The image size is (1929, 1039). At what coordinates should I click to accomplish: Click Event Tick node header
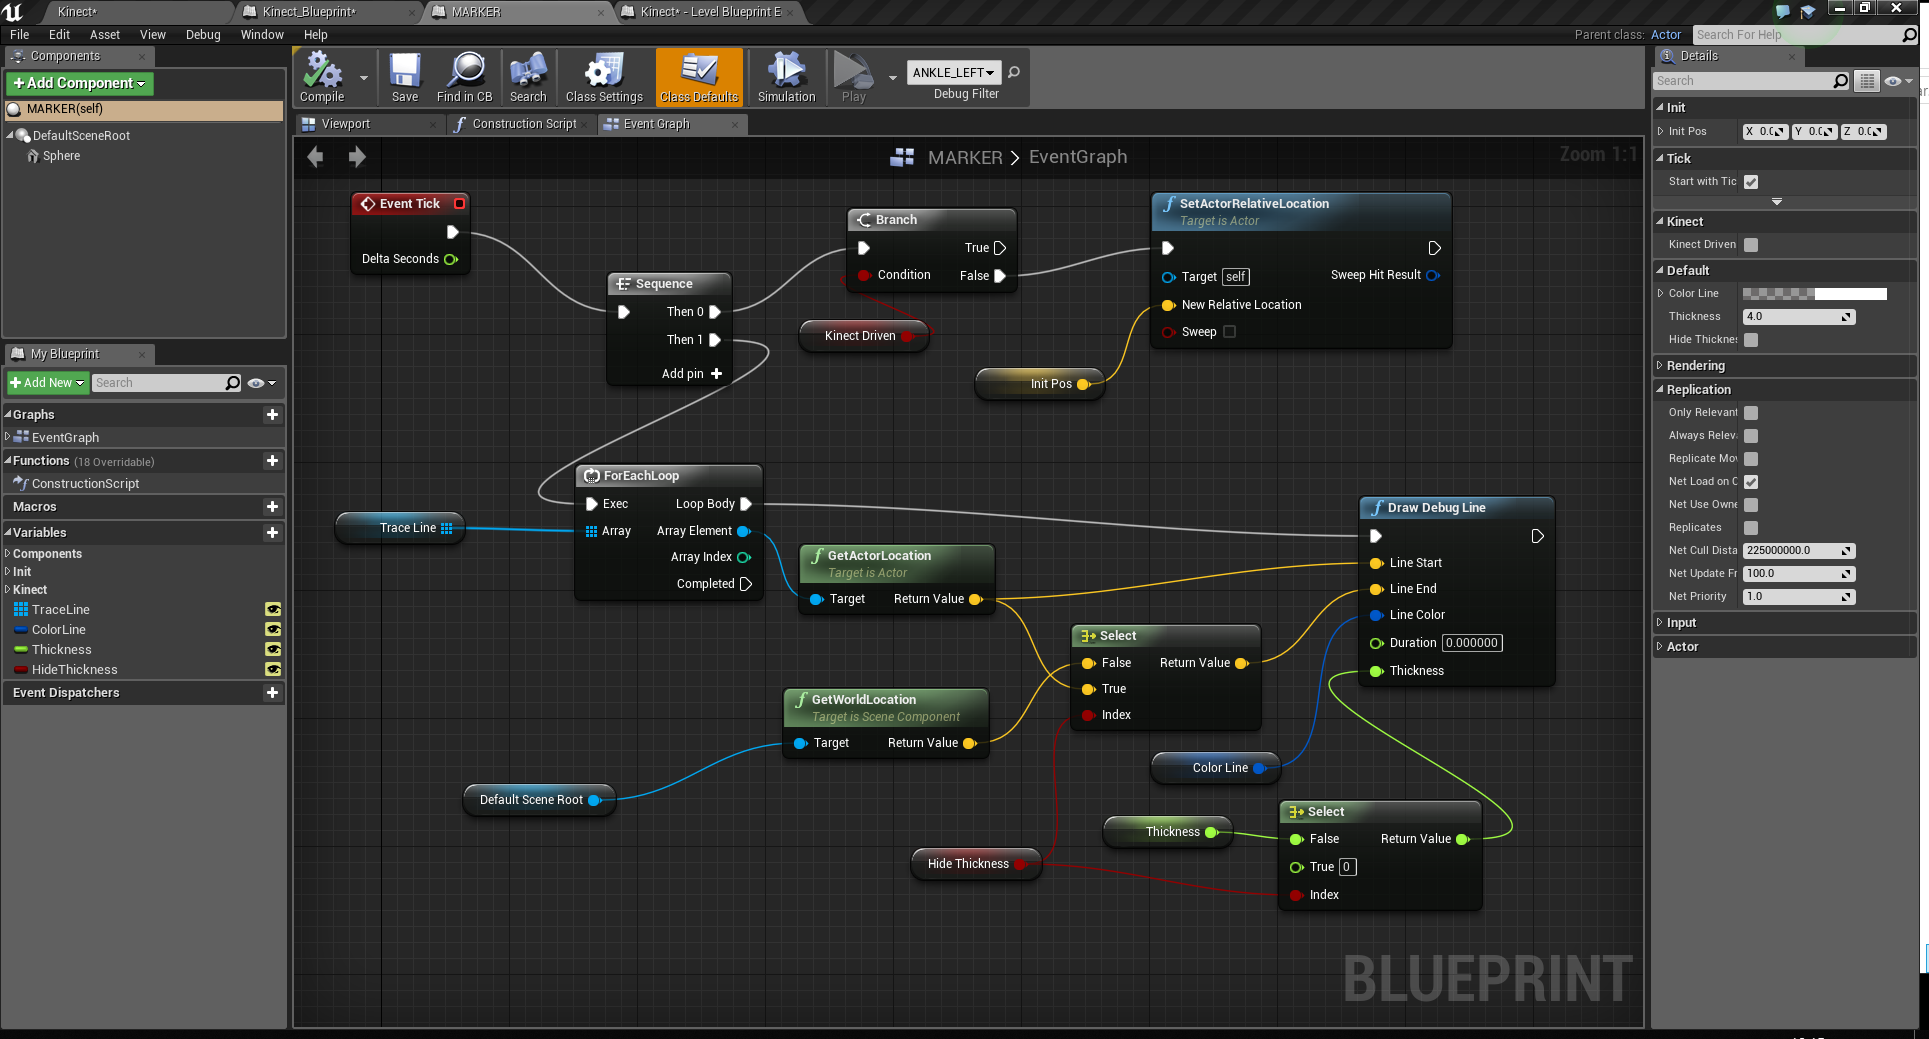(x=410, y=204)
